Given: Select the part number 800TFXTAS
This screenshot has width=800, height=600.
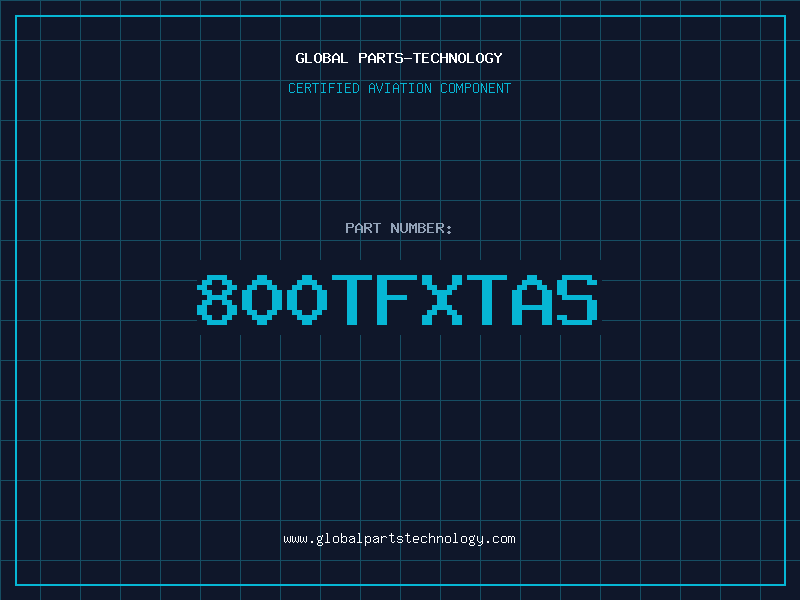Looking at the screenshot, I should pos(397,300).
